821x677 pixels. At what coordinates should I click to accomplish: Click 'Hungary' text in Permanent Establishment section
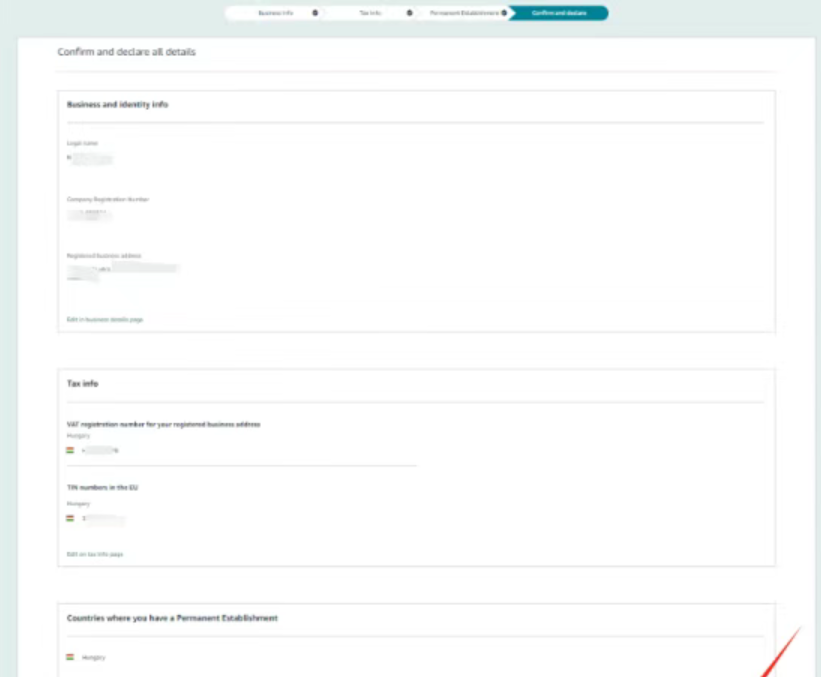point(94,658)
